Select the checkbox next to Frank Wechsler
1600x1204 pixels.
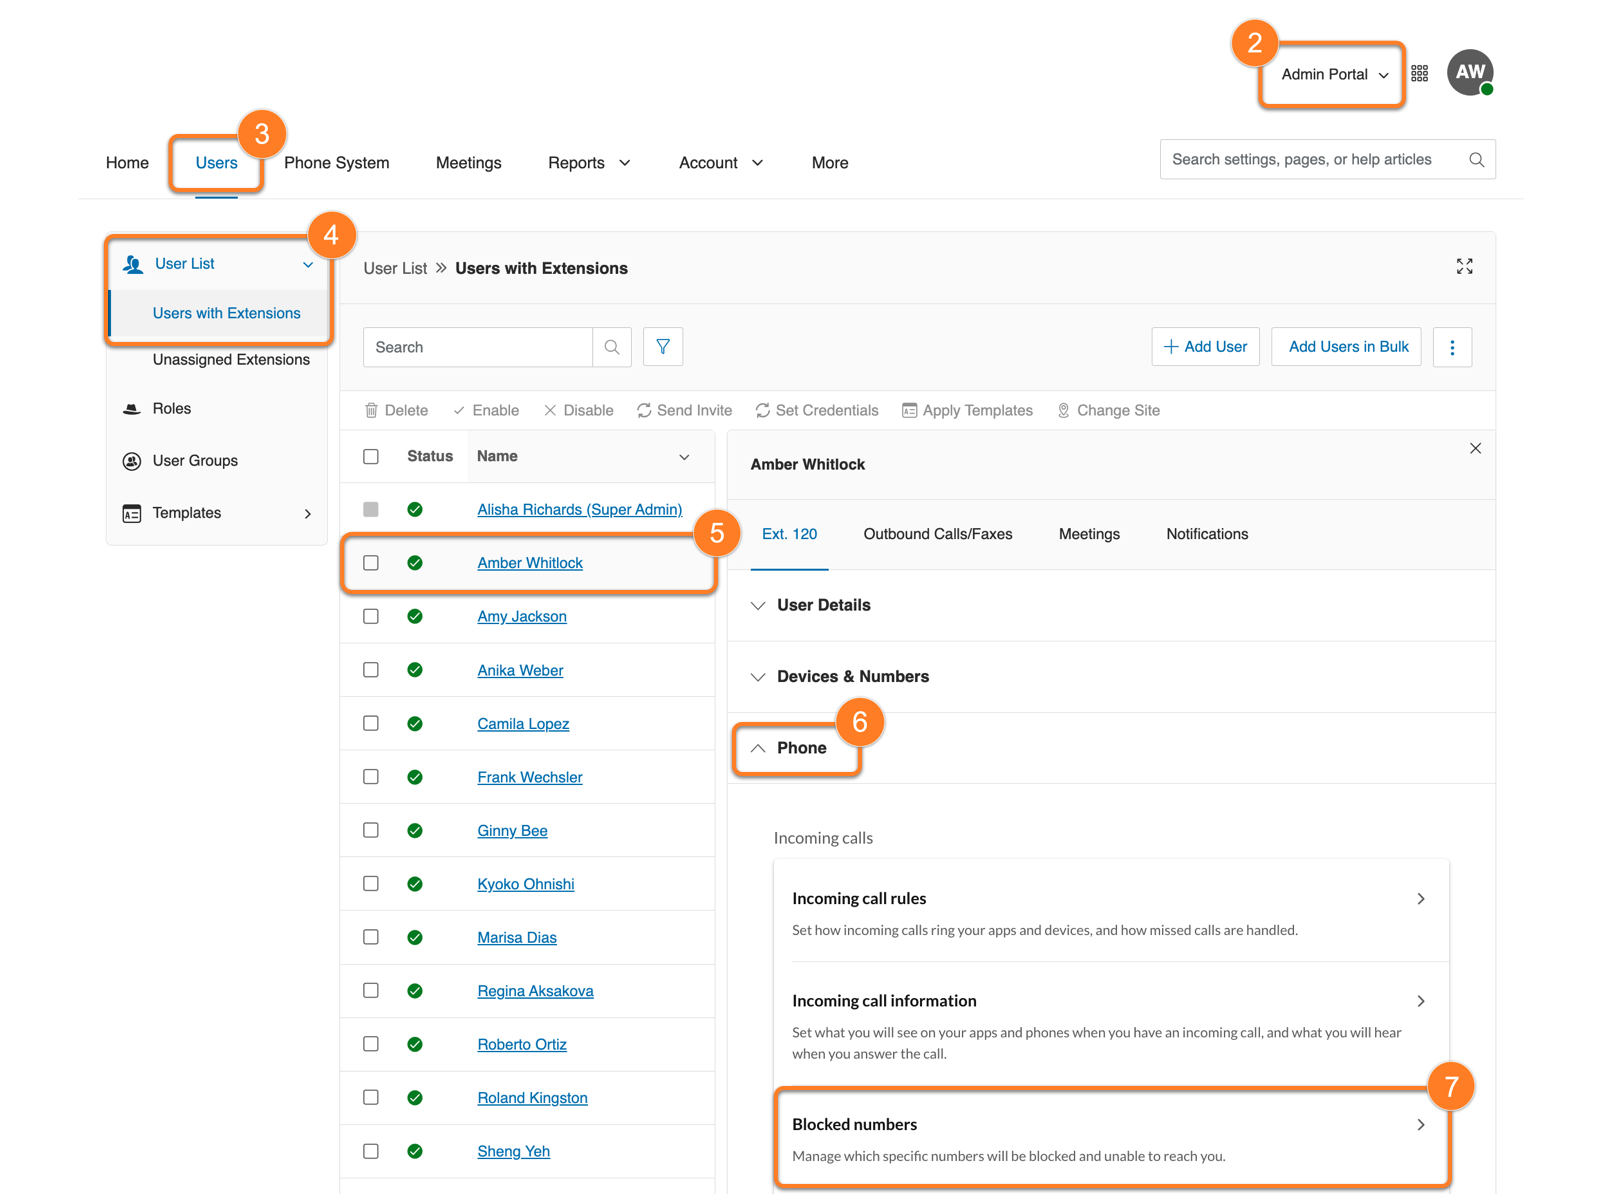click(x=371, y=777)
